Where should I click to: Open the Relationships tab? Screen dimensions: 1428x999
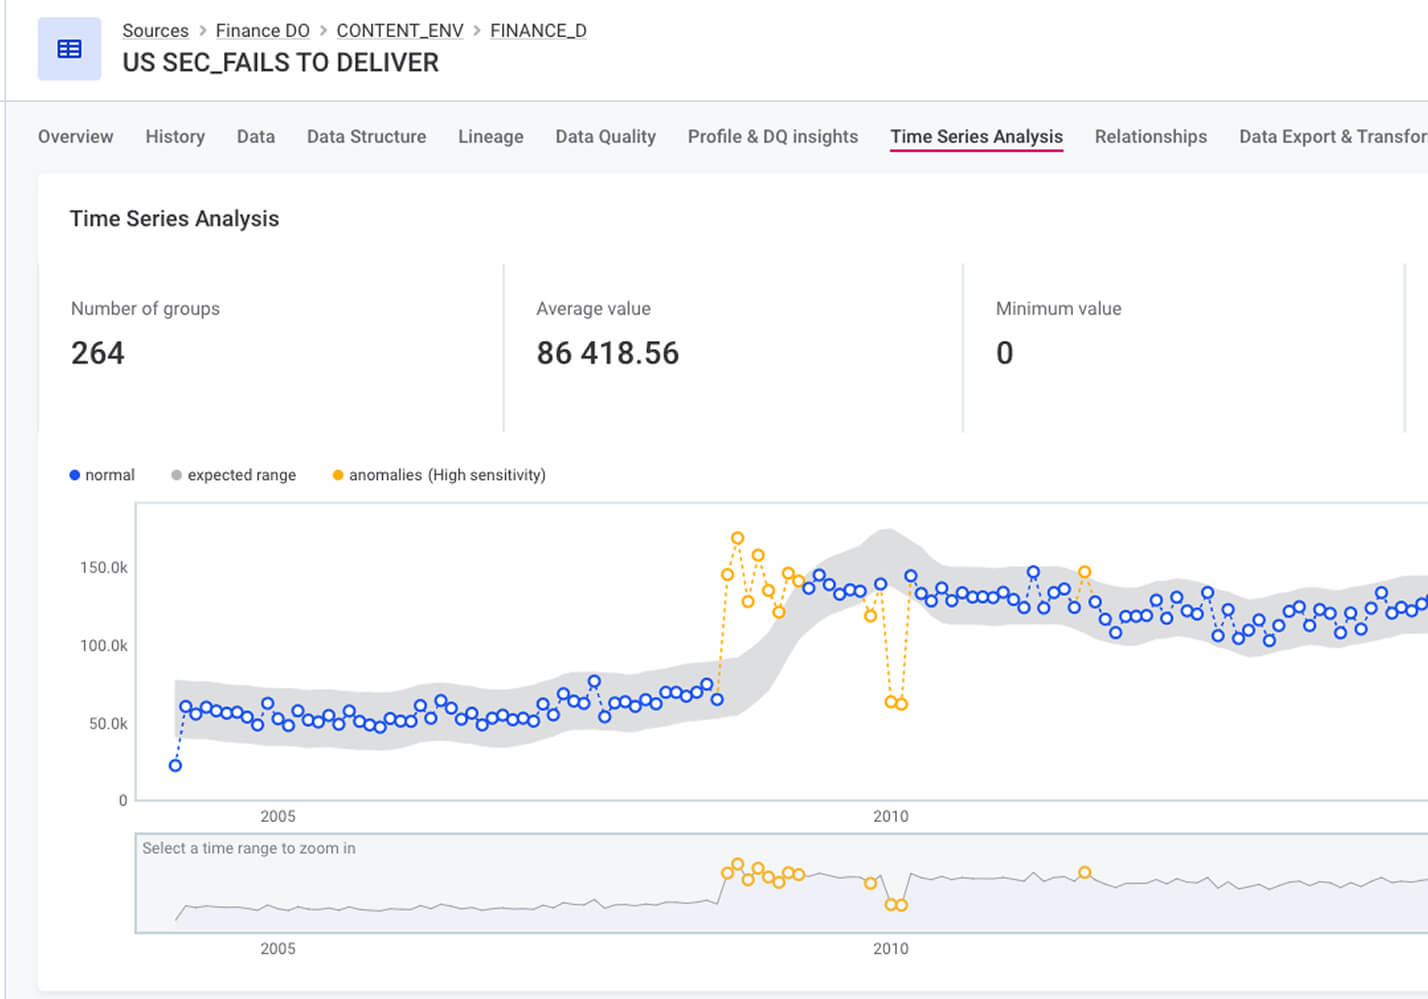coord(1150,137)
